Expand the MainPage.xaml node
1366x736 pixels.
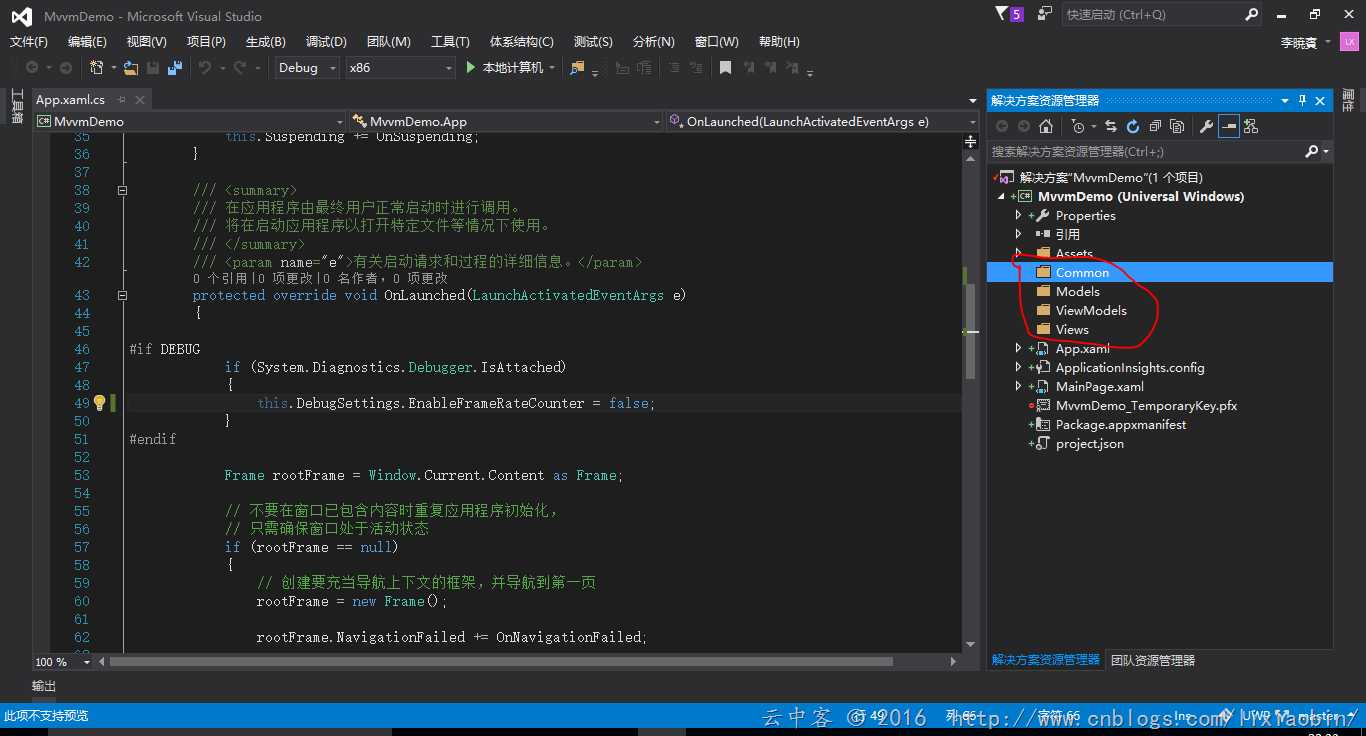click(x=1018, y=386)
